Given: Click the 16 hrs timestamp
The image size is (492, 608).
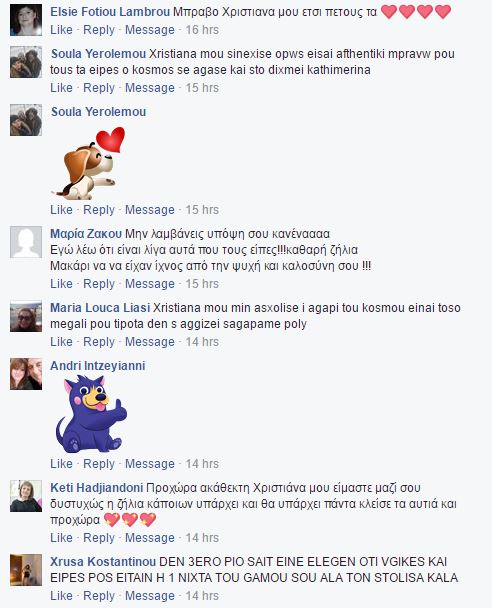Looking at the screenshot, I should coord(202,30).
